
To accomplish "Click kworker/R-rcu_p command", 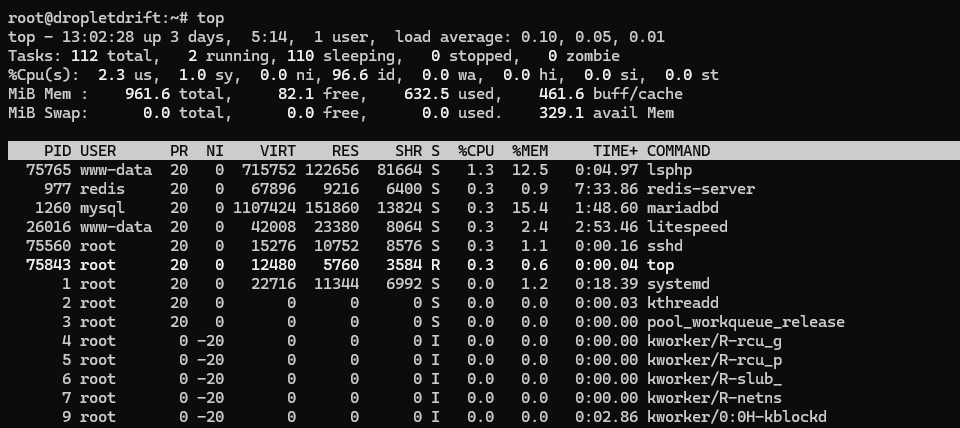I will click(x=714, y=360).
